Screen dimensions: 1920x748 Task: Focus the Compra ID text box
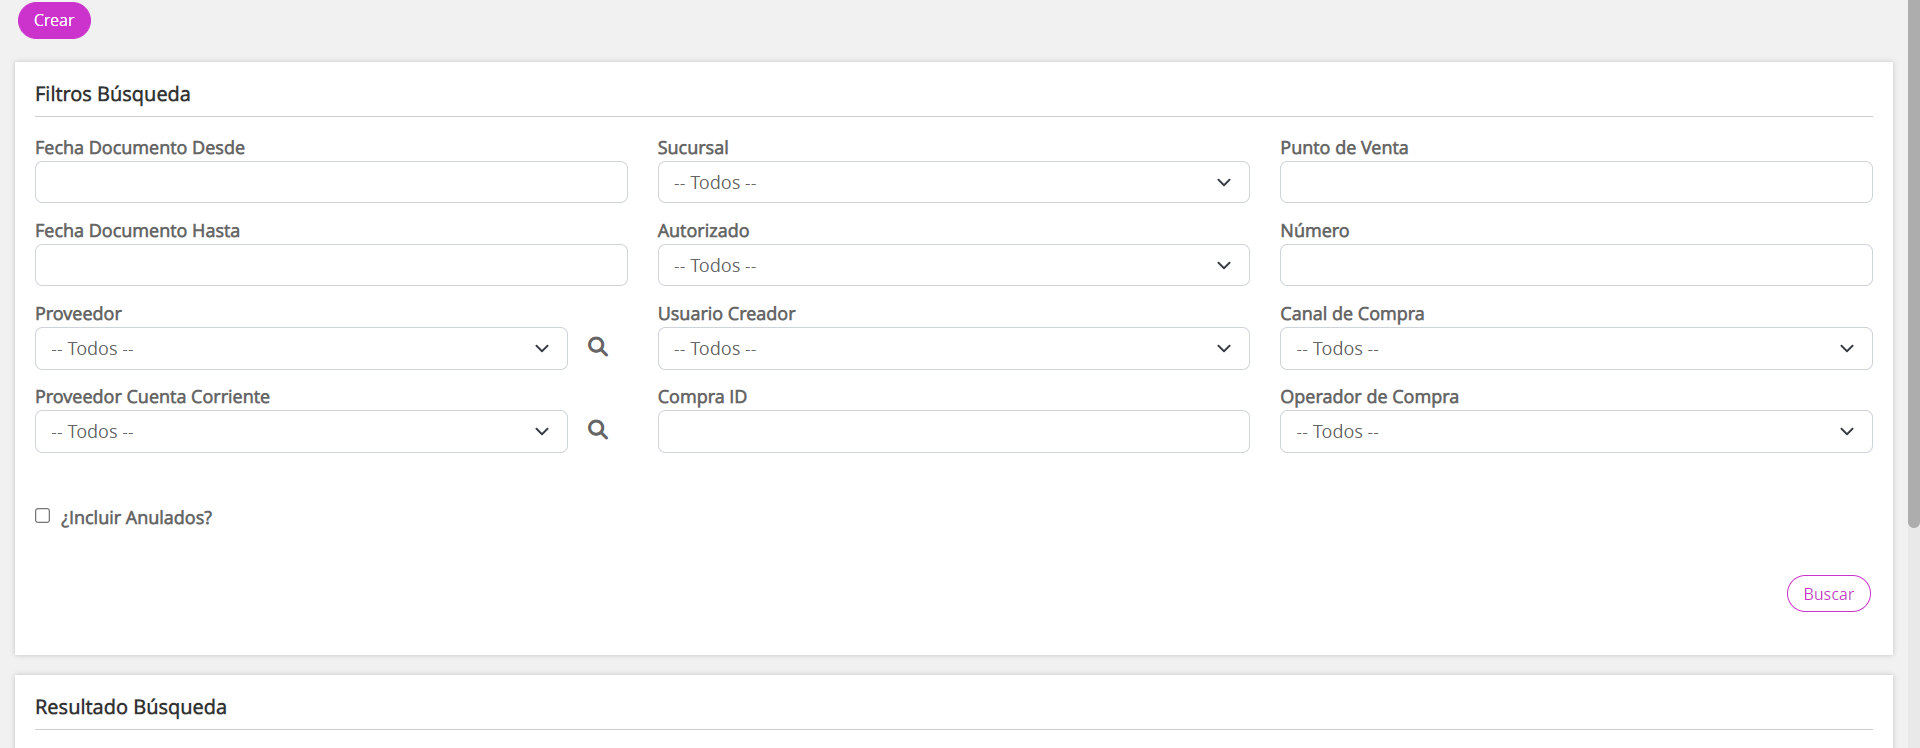click(953, 431)
